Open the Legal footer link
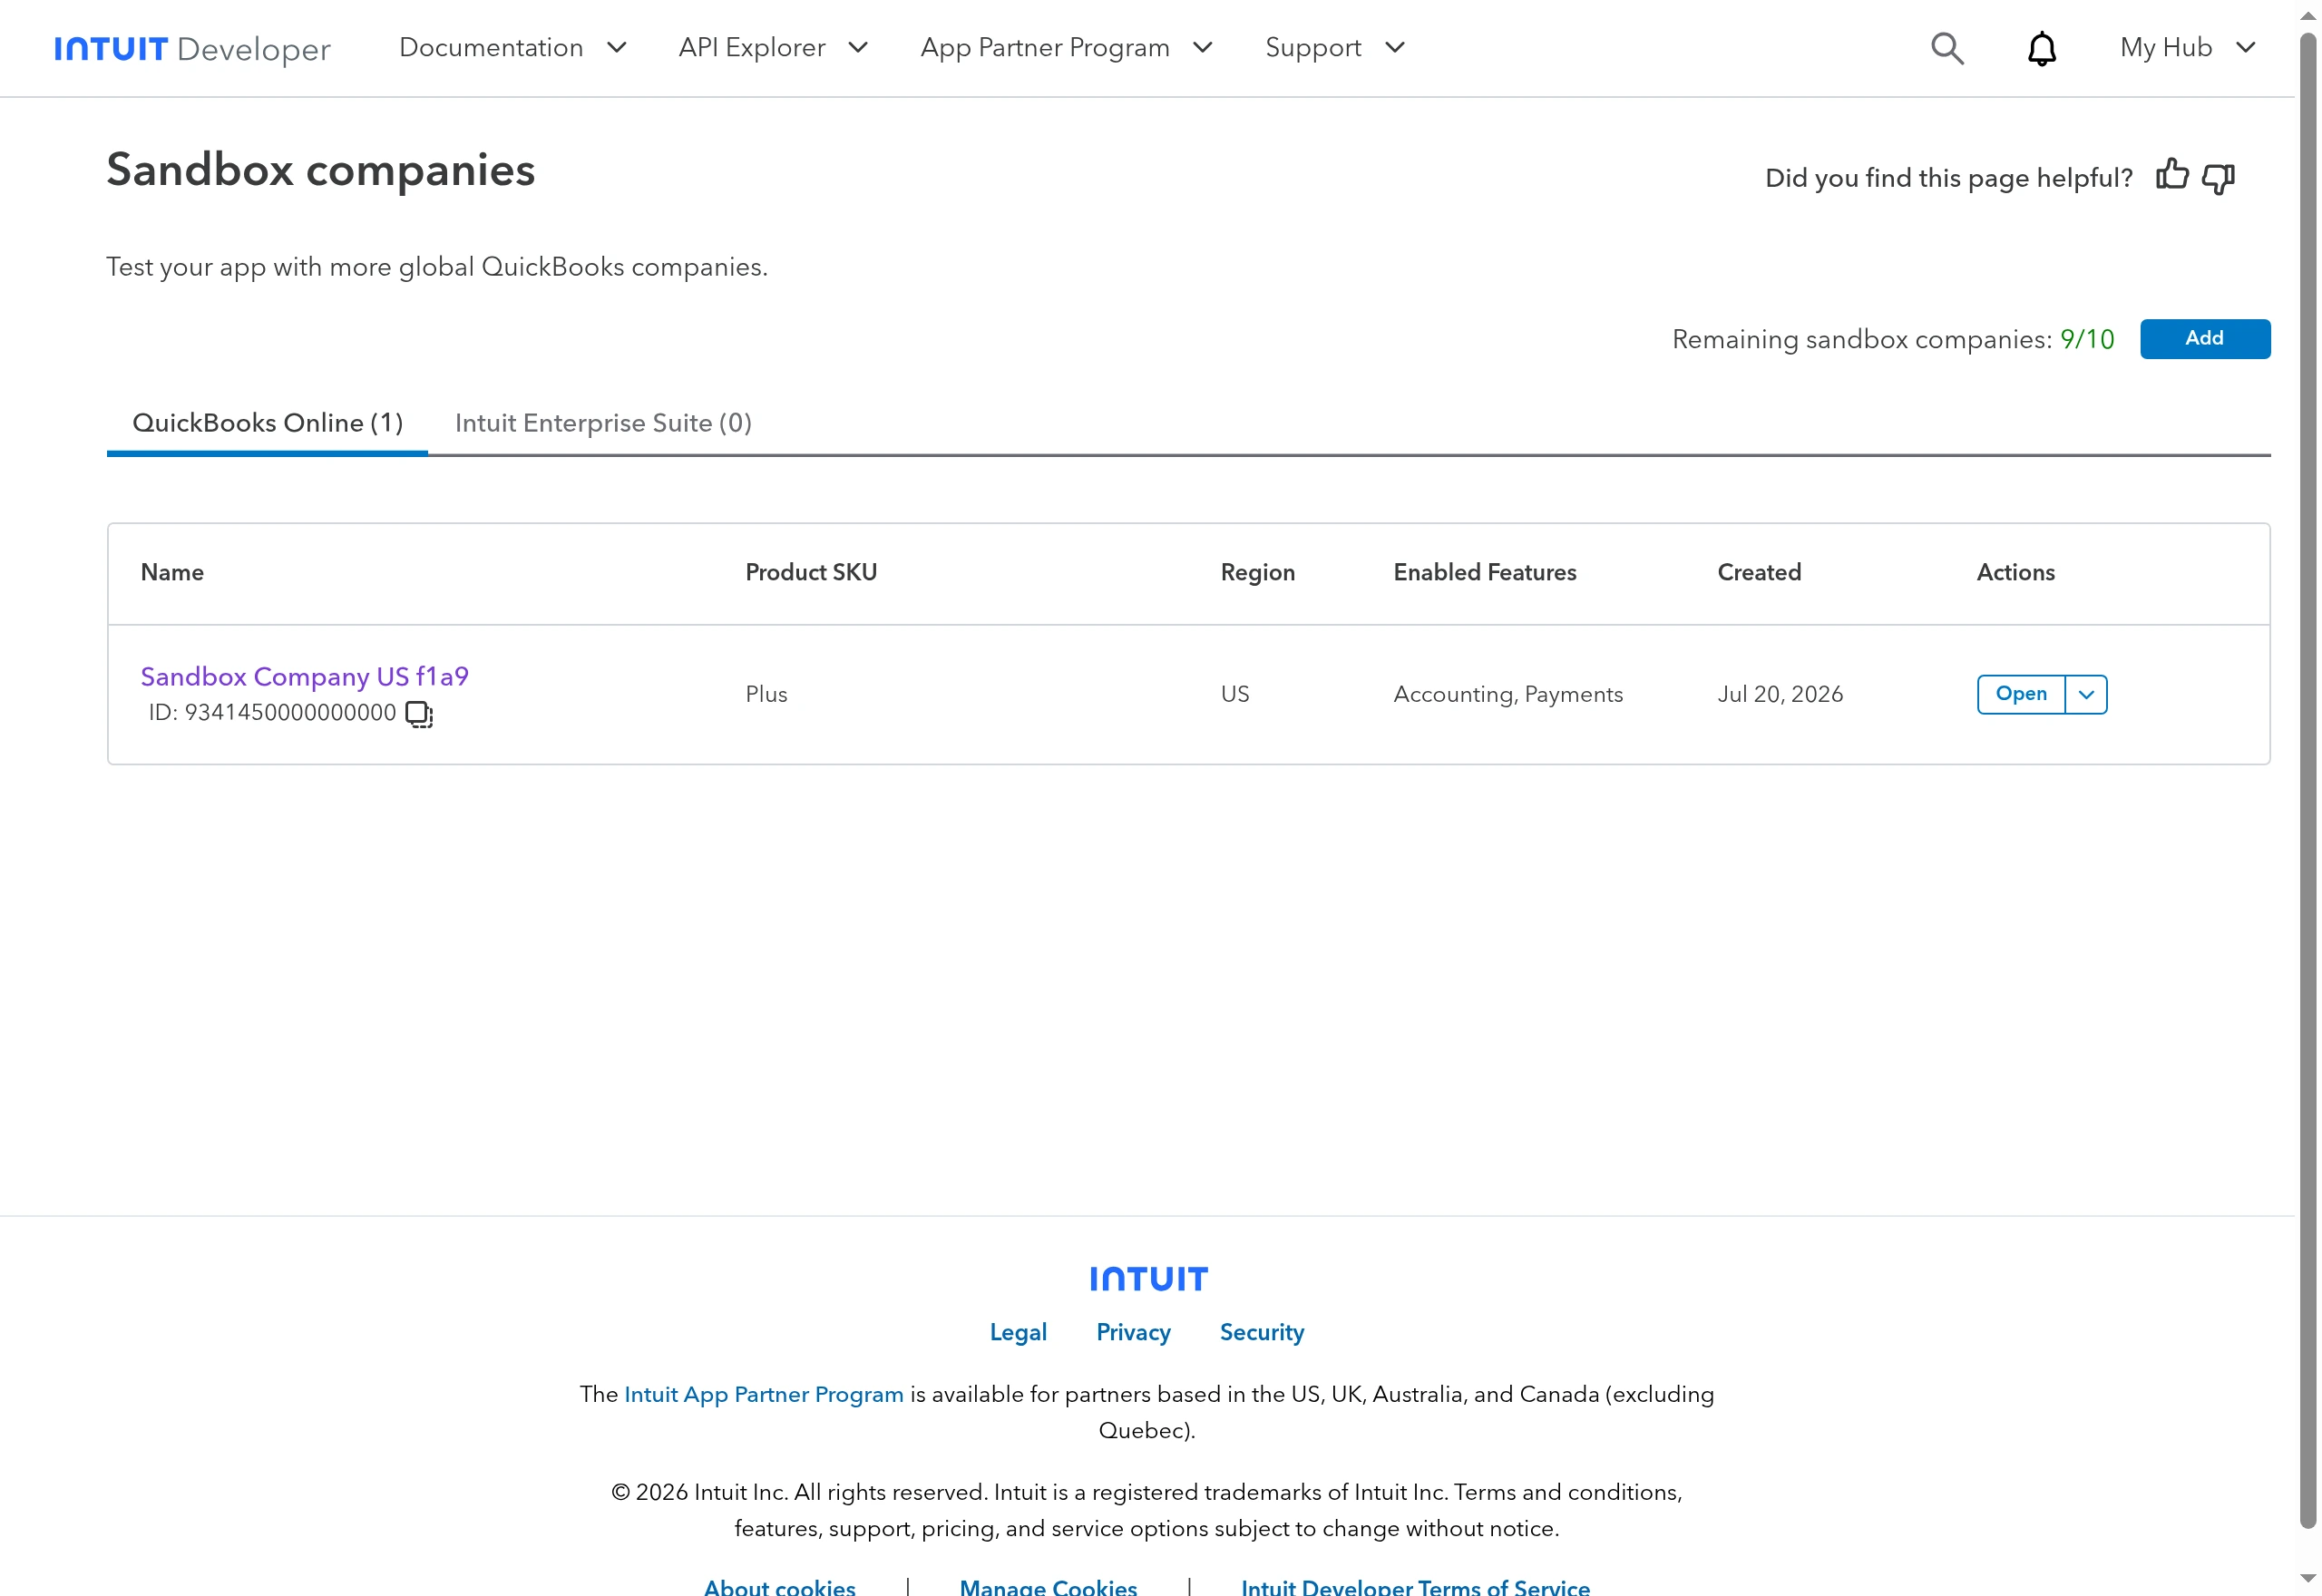The height and width of the screenshot is (1596, 2322). [x=1017, y=1332]
